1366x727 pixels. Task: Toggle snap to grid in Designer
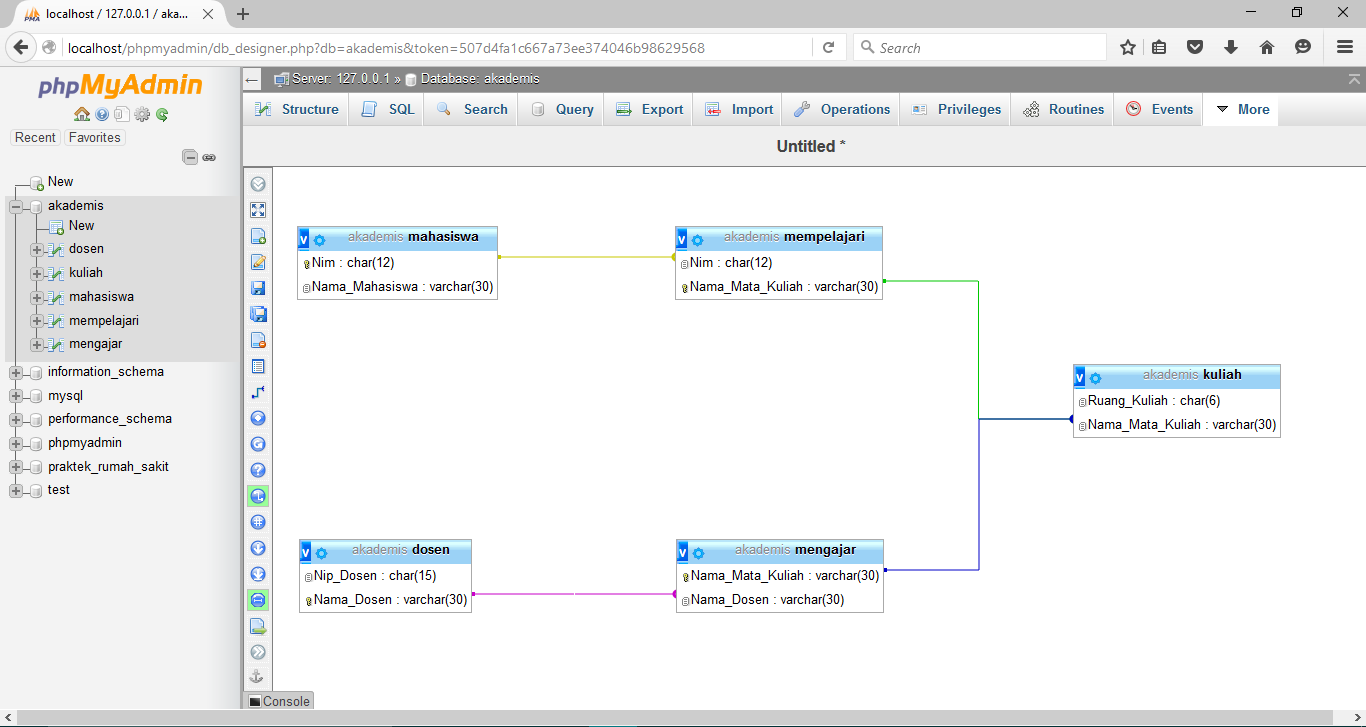point(258,522)
